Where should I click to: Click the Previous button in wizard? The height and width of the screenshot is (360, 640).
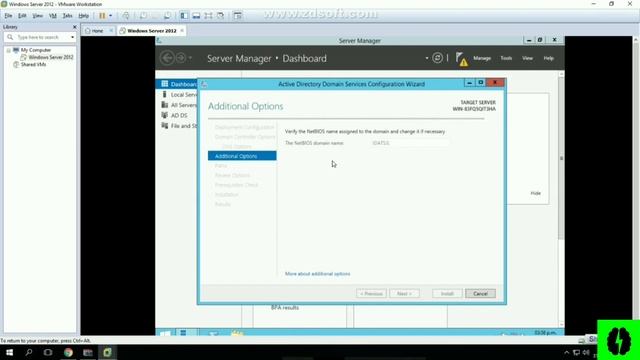pos(371,293)
